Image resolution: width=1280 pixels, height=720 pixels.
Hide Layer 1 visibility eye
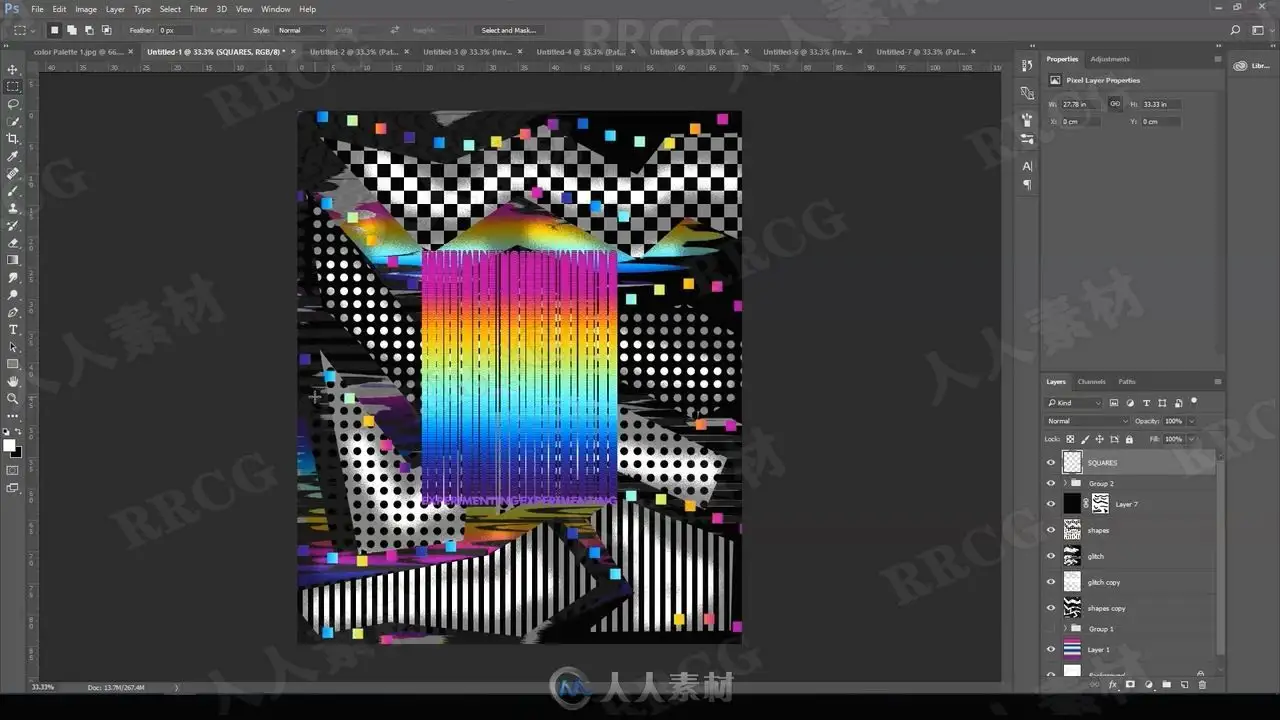tap(1050, 649)
